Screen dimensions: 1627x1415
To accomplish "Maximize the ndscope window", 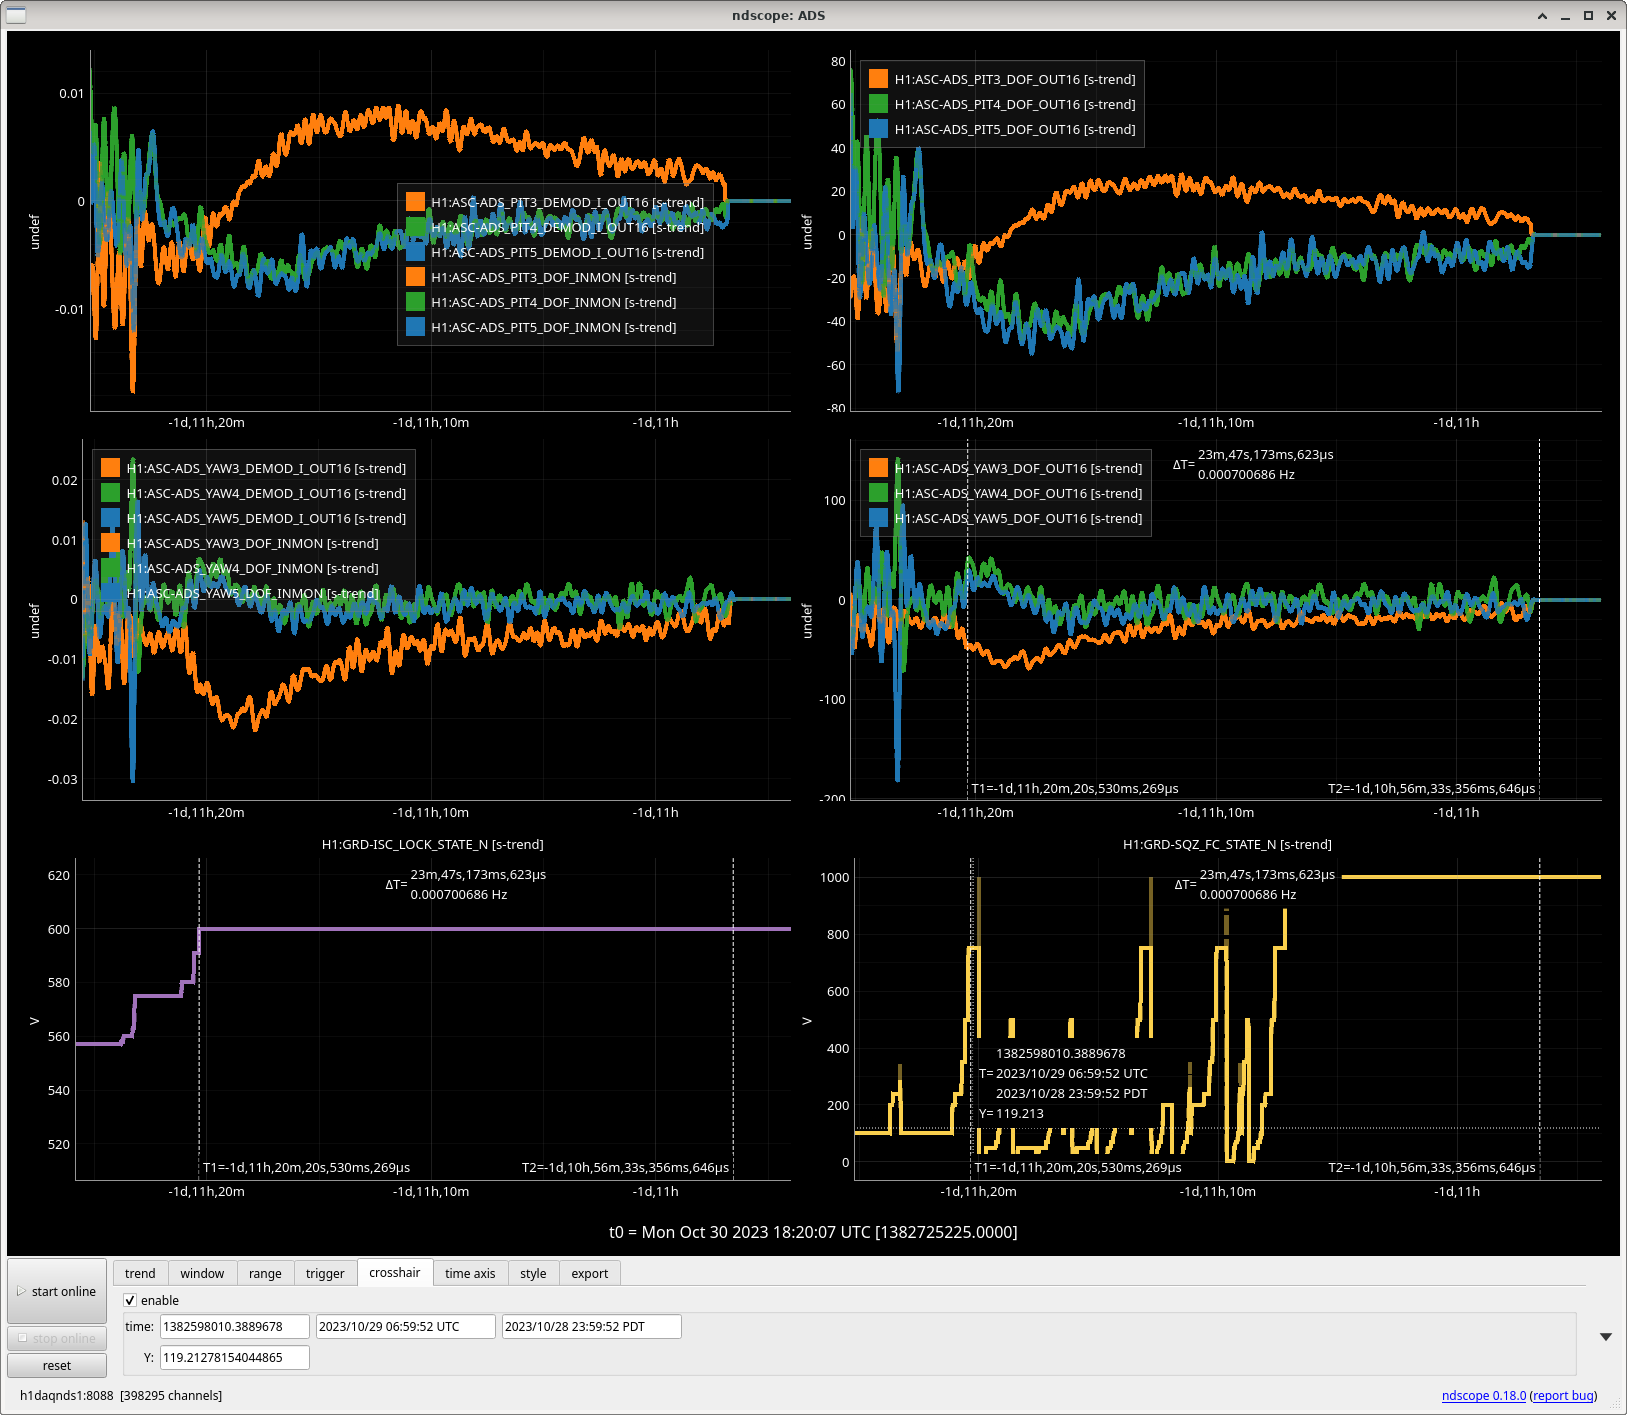I will click(1588, 15).
